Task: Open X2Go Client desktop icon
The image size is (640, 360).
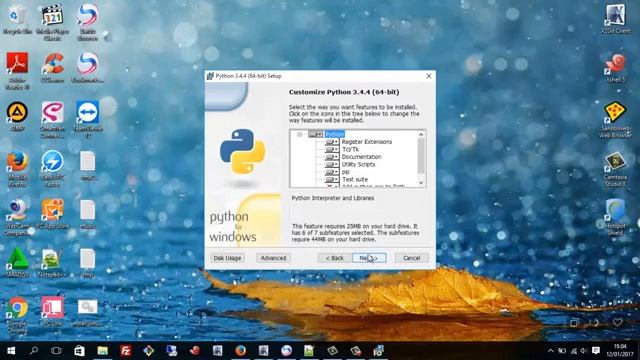Action: 616,19
